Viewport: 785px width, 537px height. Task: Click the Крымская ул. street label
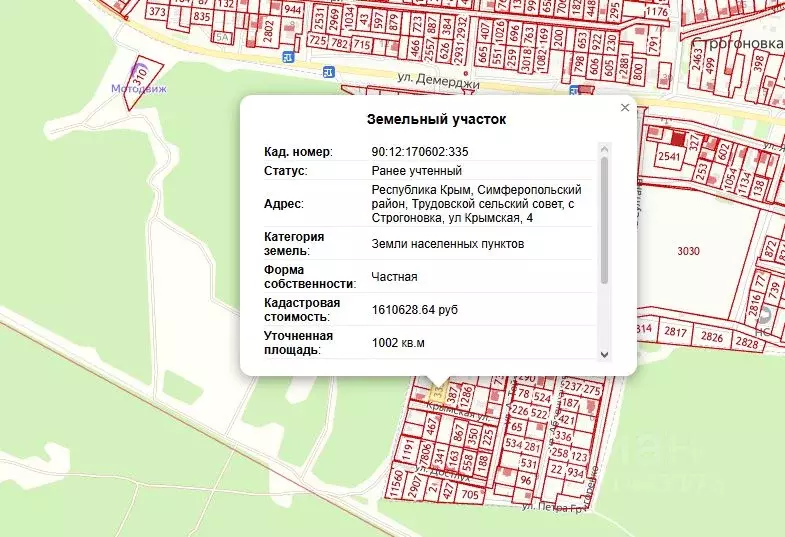point(459,410)
